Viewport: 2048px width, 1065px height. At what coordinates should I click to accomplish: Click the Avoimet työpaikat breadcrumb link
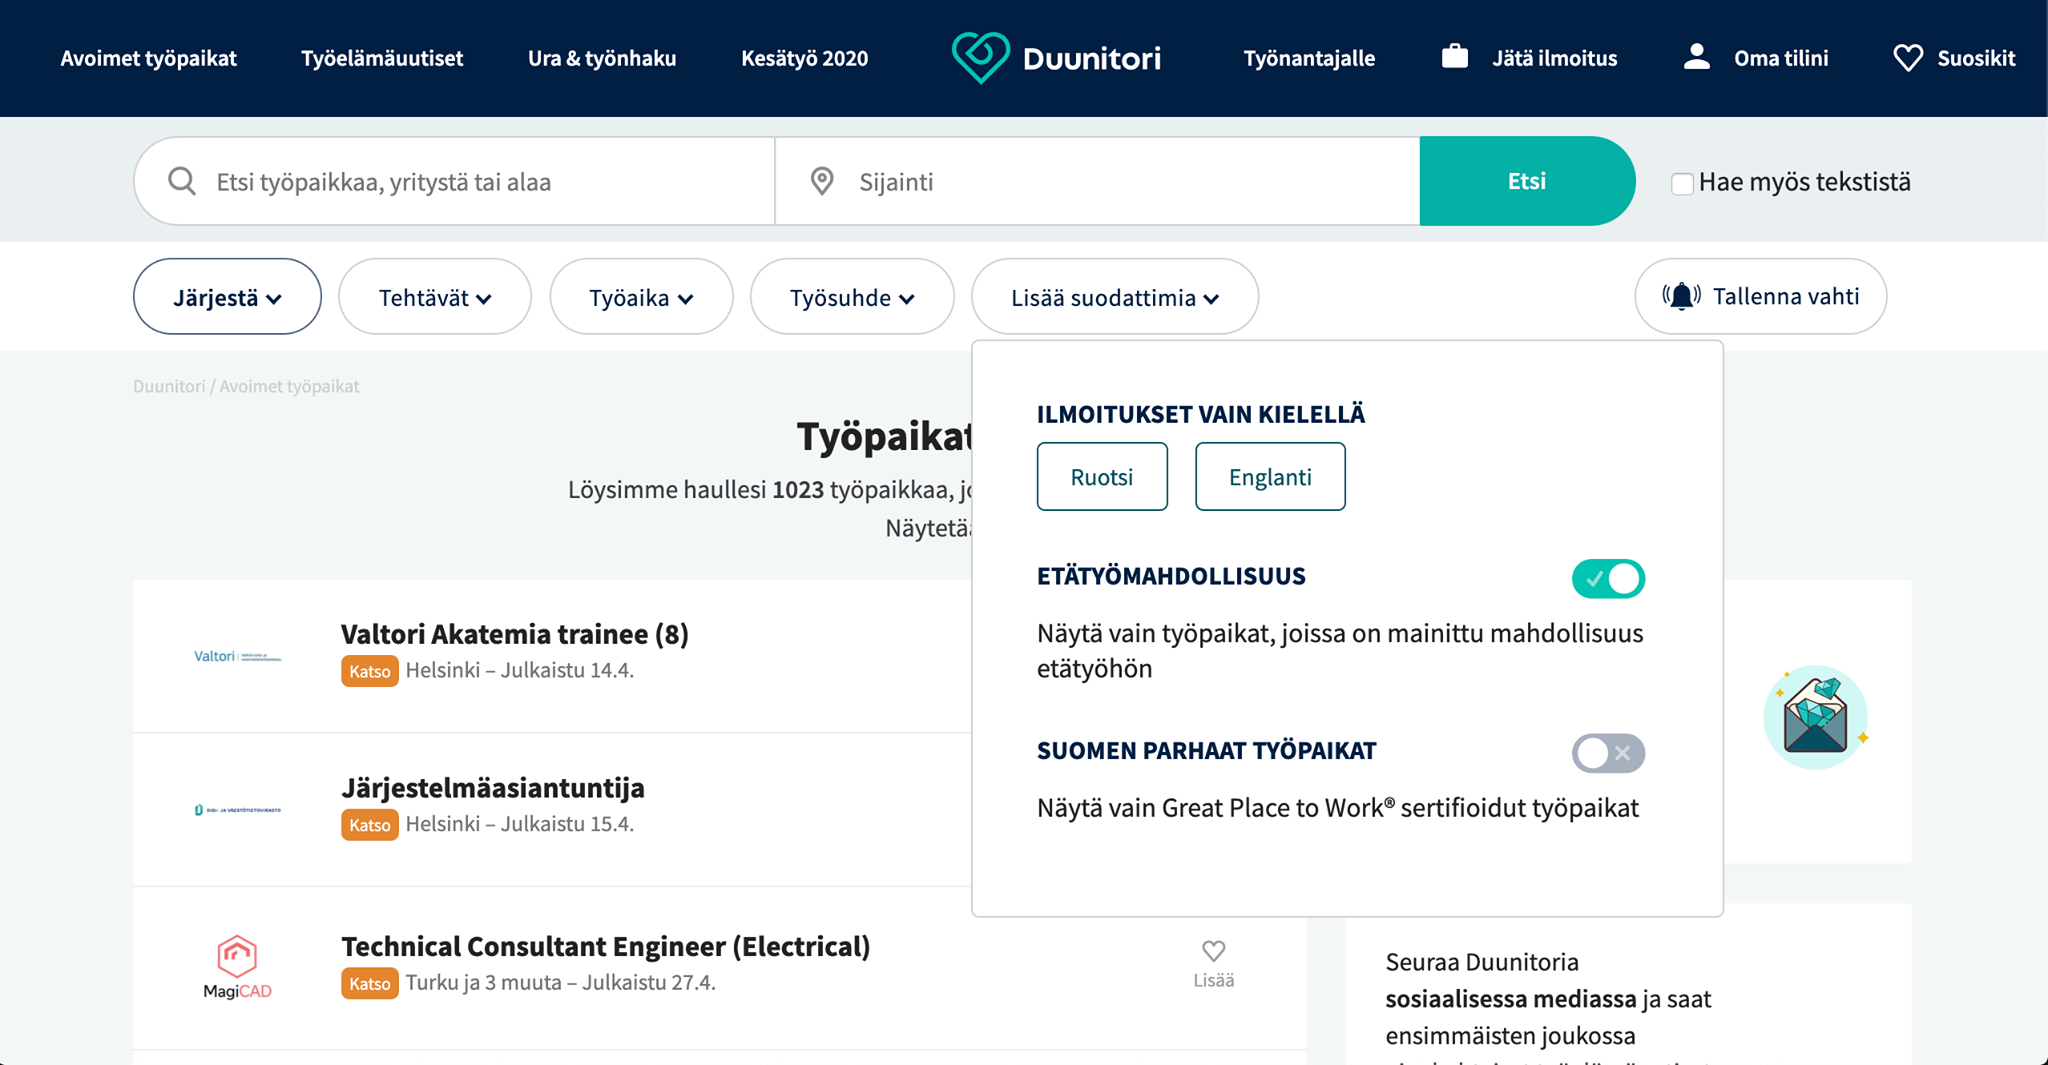289,386
